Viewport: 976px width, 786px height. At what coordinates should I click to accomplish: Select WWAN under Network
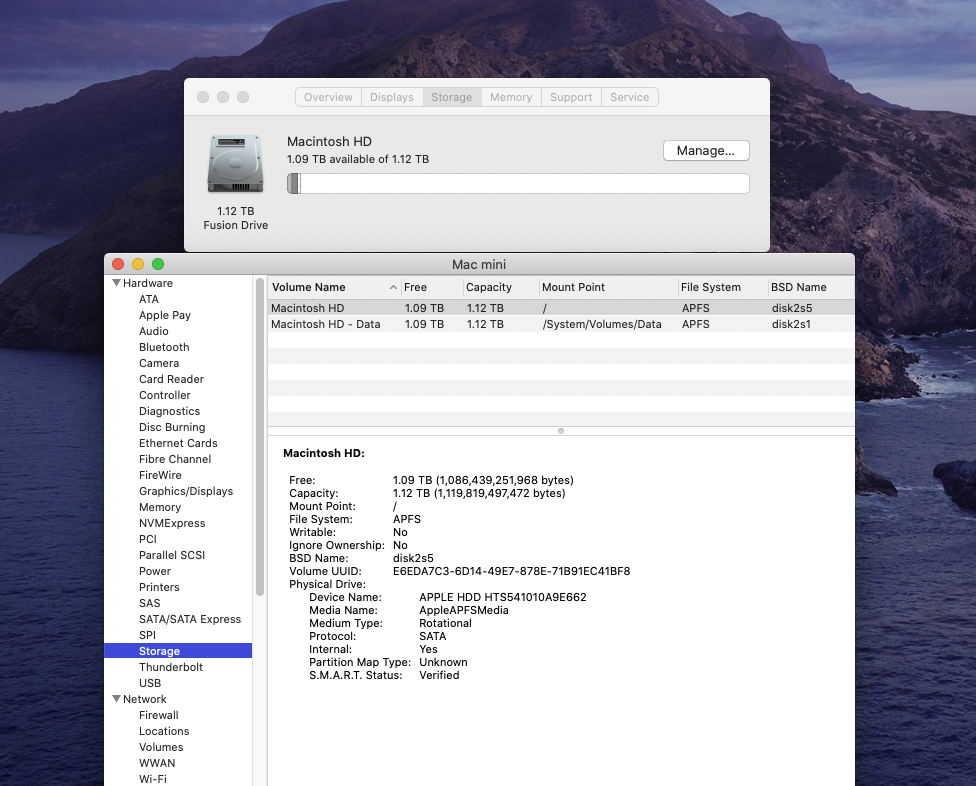[x=157, y=763]
